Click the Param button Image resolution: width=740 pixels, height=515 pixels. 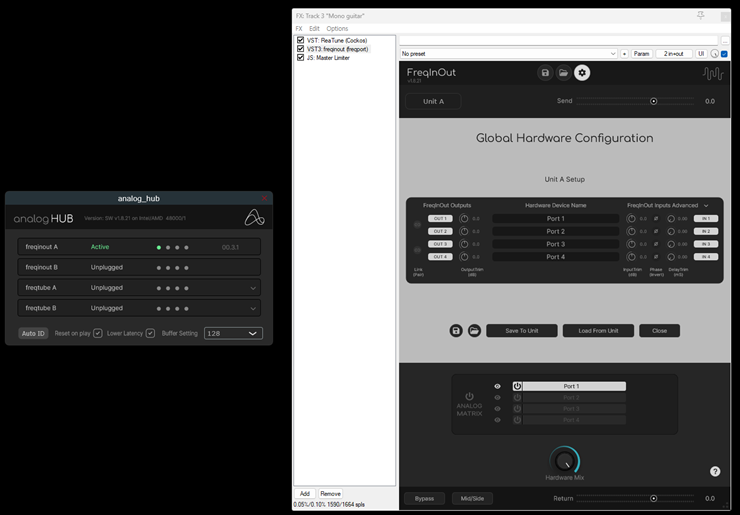click(641, 54)
